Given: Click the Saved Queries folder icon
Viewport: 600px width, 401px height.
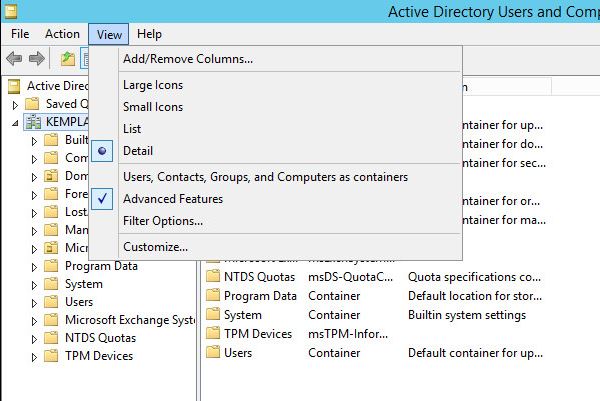Looking at the screenshot, I should [x=32, y=104].
